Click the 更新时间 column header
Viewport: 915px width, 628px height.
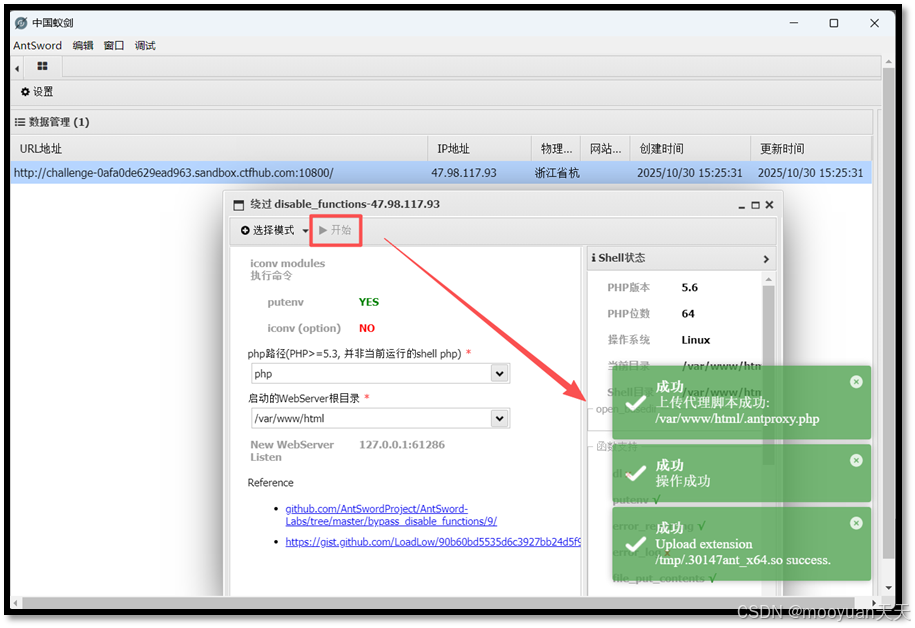pos(811,149)
